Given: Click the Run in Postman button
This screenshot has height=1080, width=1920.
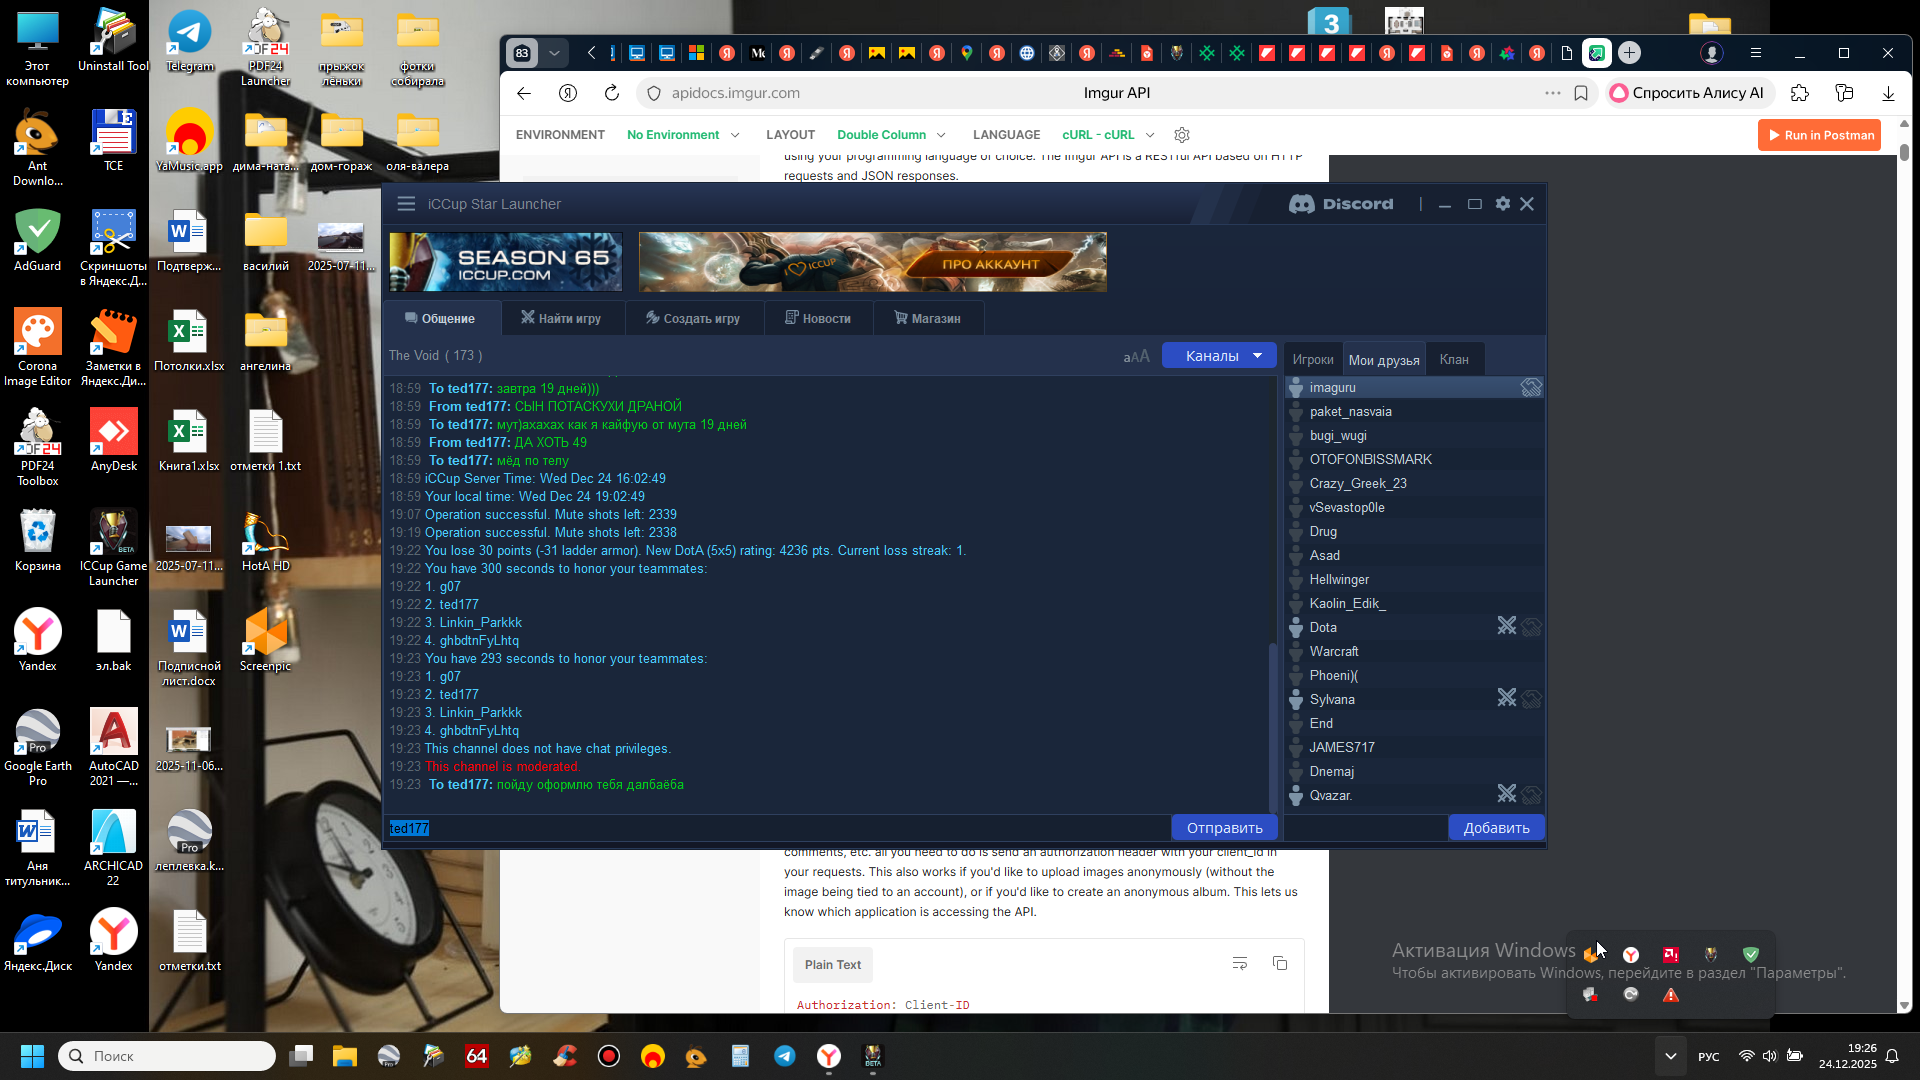Looking at the screenshot, I should pyautogui.click(x=1819, y=135).
